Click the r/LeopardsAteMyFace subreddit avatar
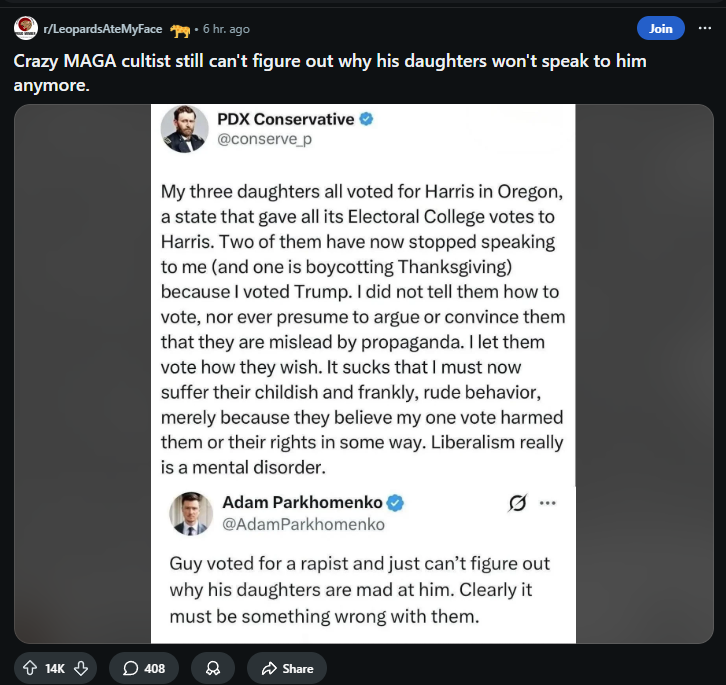Screen dimensions: 726x685 coord(24,29)
